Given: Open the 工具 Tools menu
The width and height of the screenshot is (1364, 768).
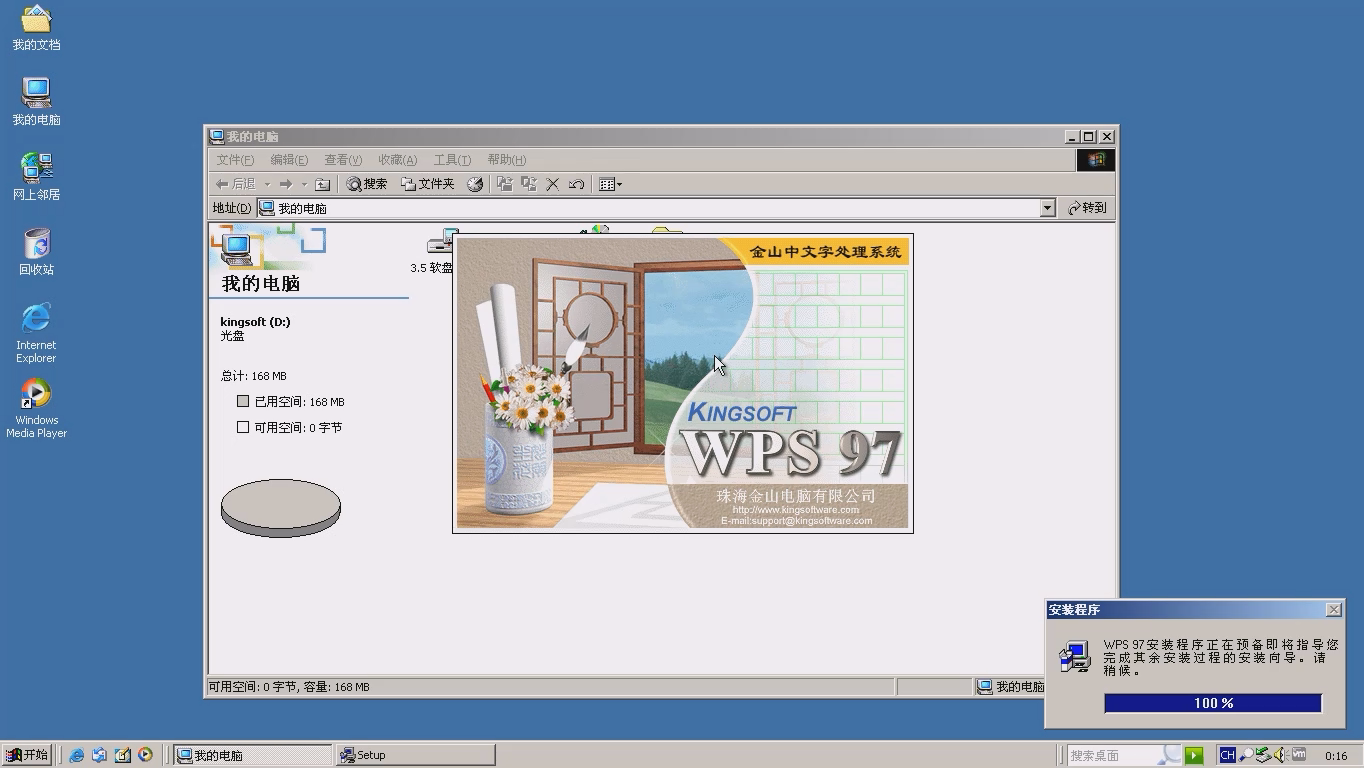Looking at the screenshot, I should 452,160.
